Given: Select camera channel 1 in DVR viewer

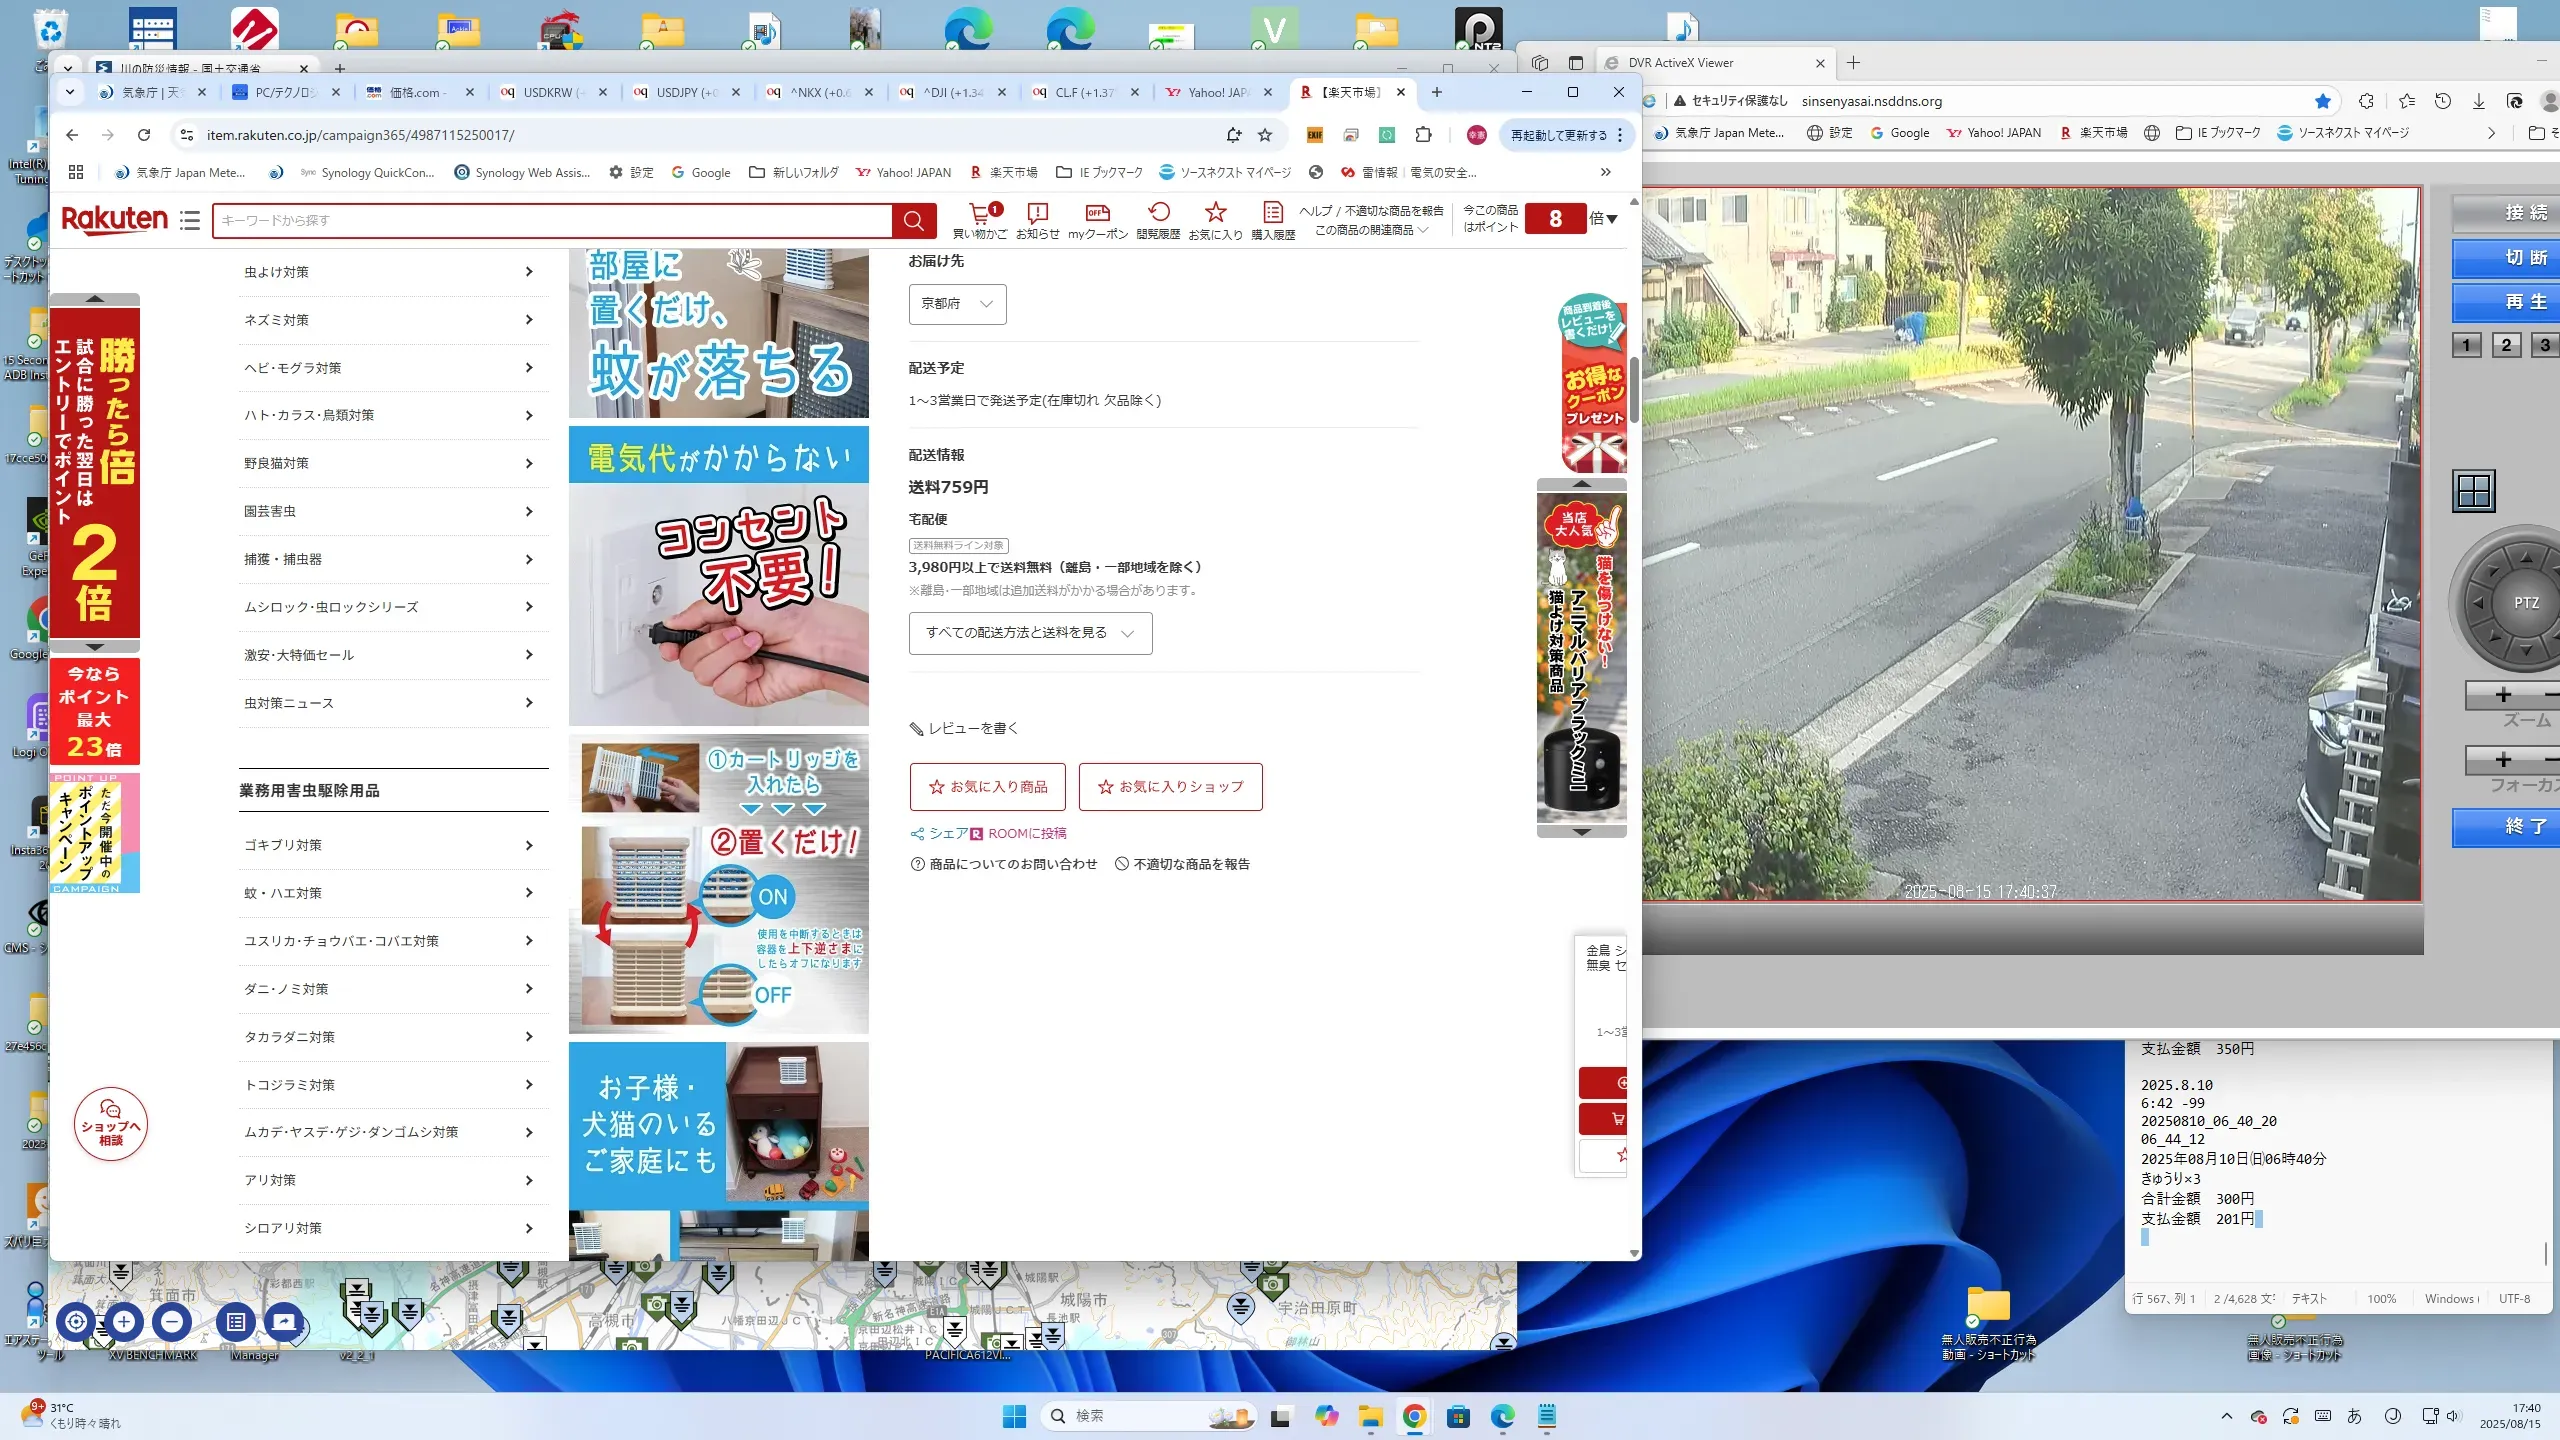Looking at the screenshot, I should 2466,346.
